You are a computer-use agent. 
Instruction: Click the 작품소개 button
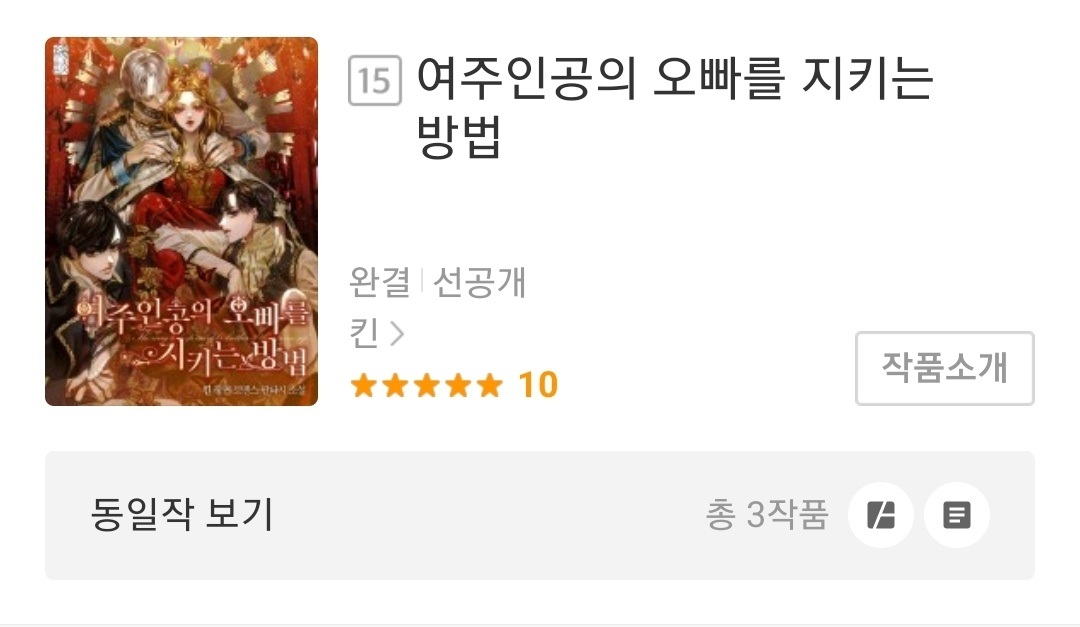(x=944, y=368)
